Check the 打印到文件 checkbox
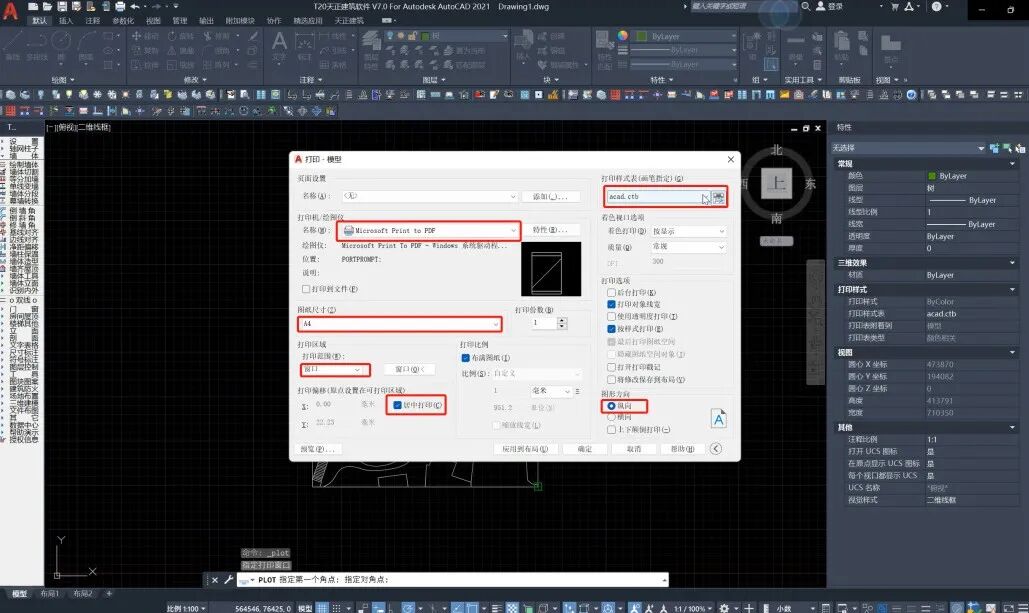 306,289
